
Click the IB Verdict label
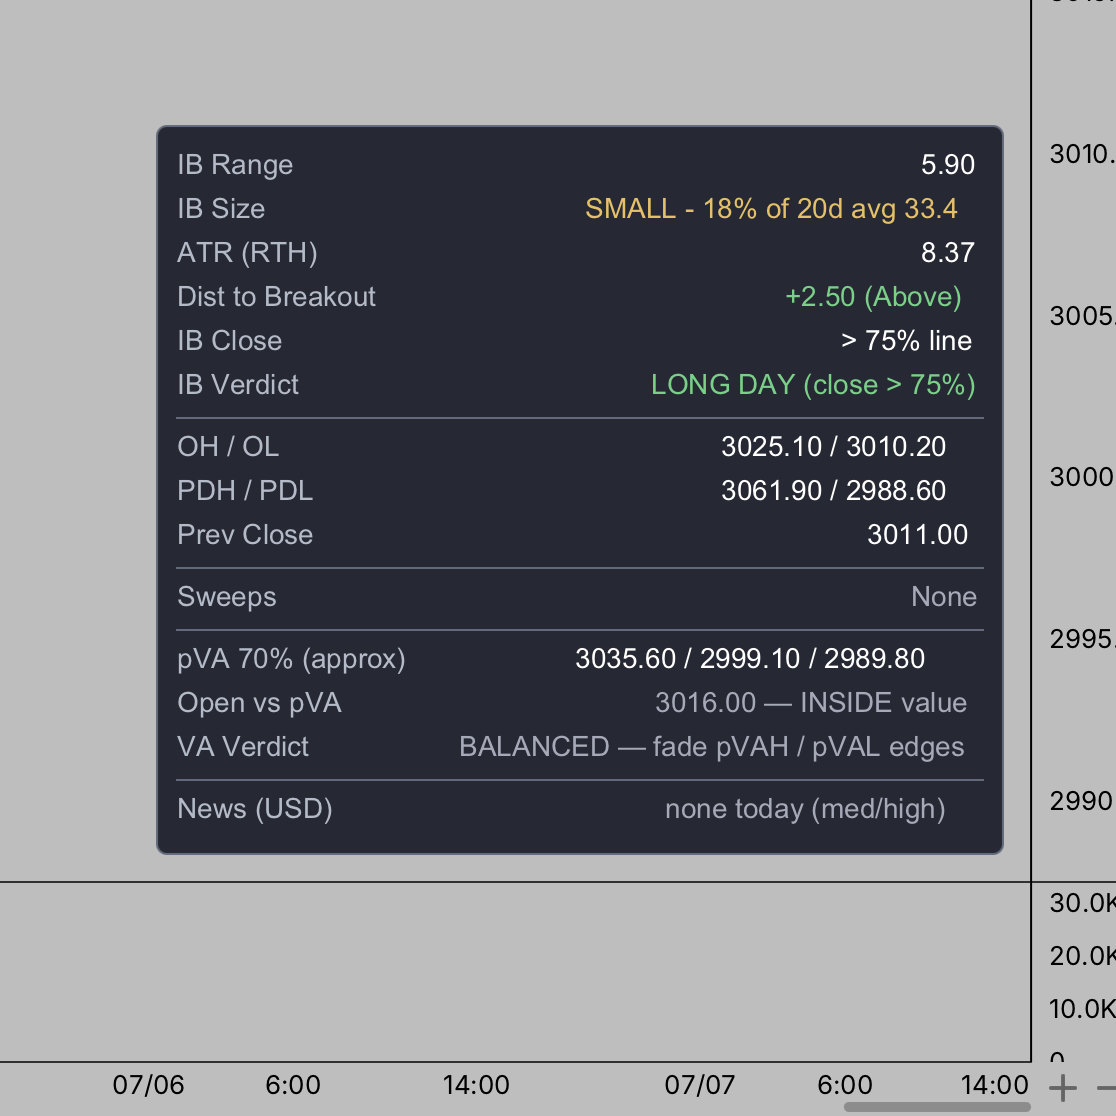(x=238, y=385)
